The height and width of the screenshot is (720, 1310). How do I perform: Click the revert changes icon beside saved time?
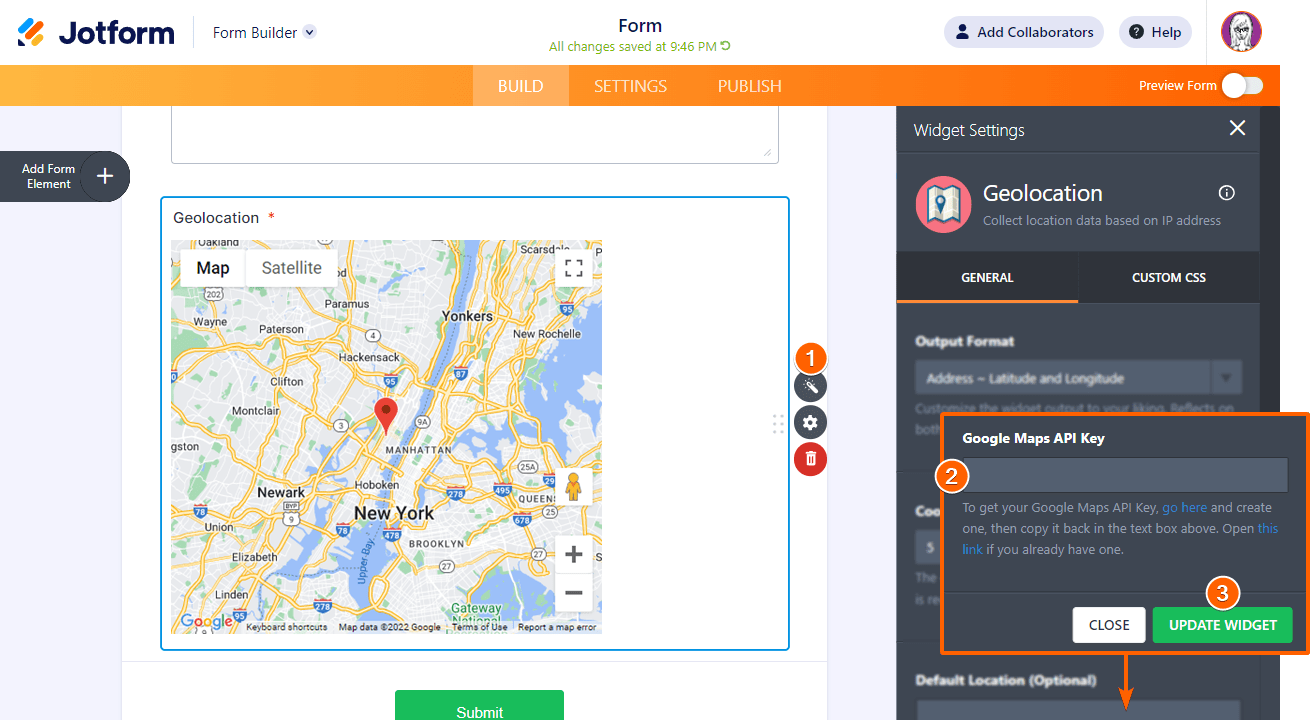pos(725,46)
